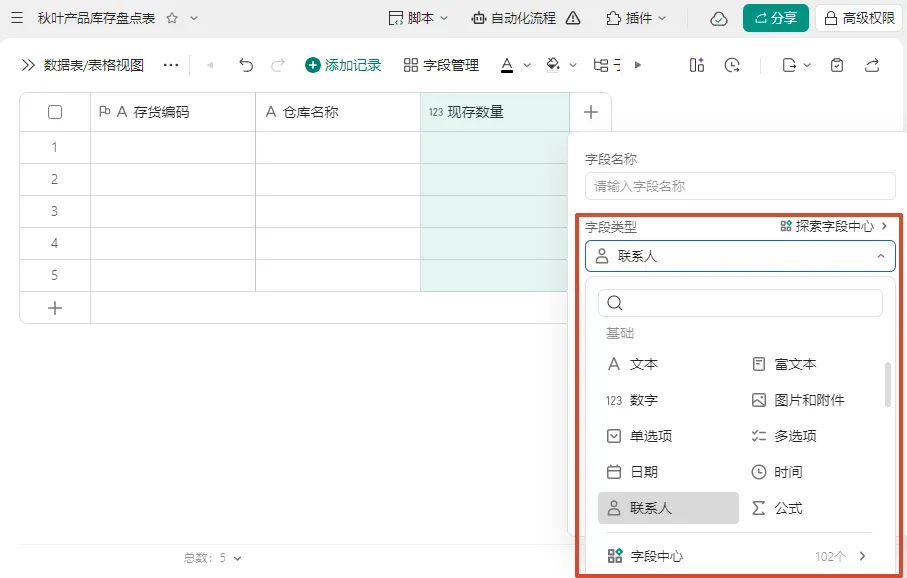Expand the collapsed sidebar with double chevron
The width and height of the screenshot is (907, 578).
tap(28, 65)
